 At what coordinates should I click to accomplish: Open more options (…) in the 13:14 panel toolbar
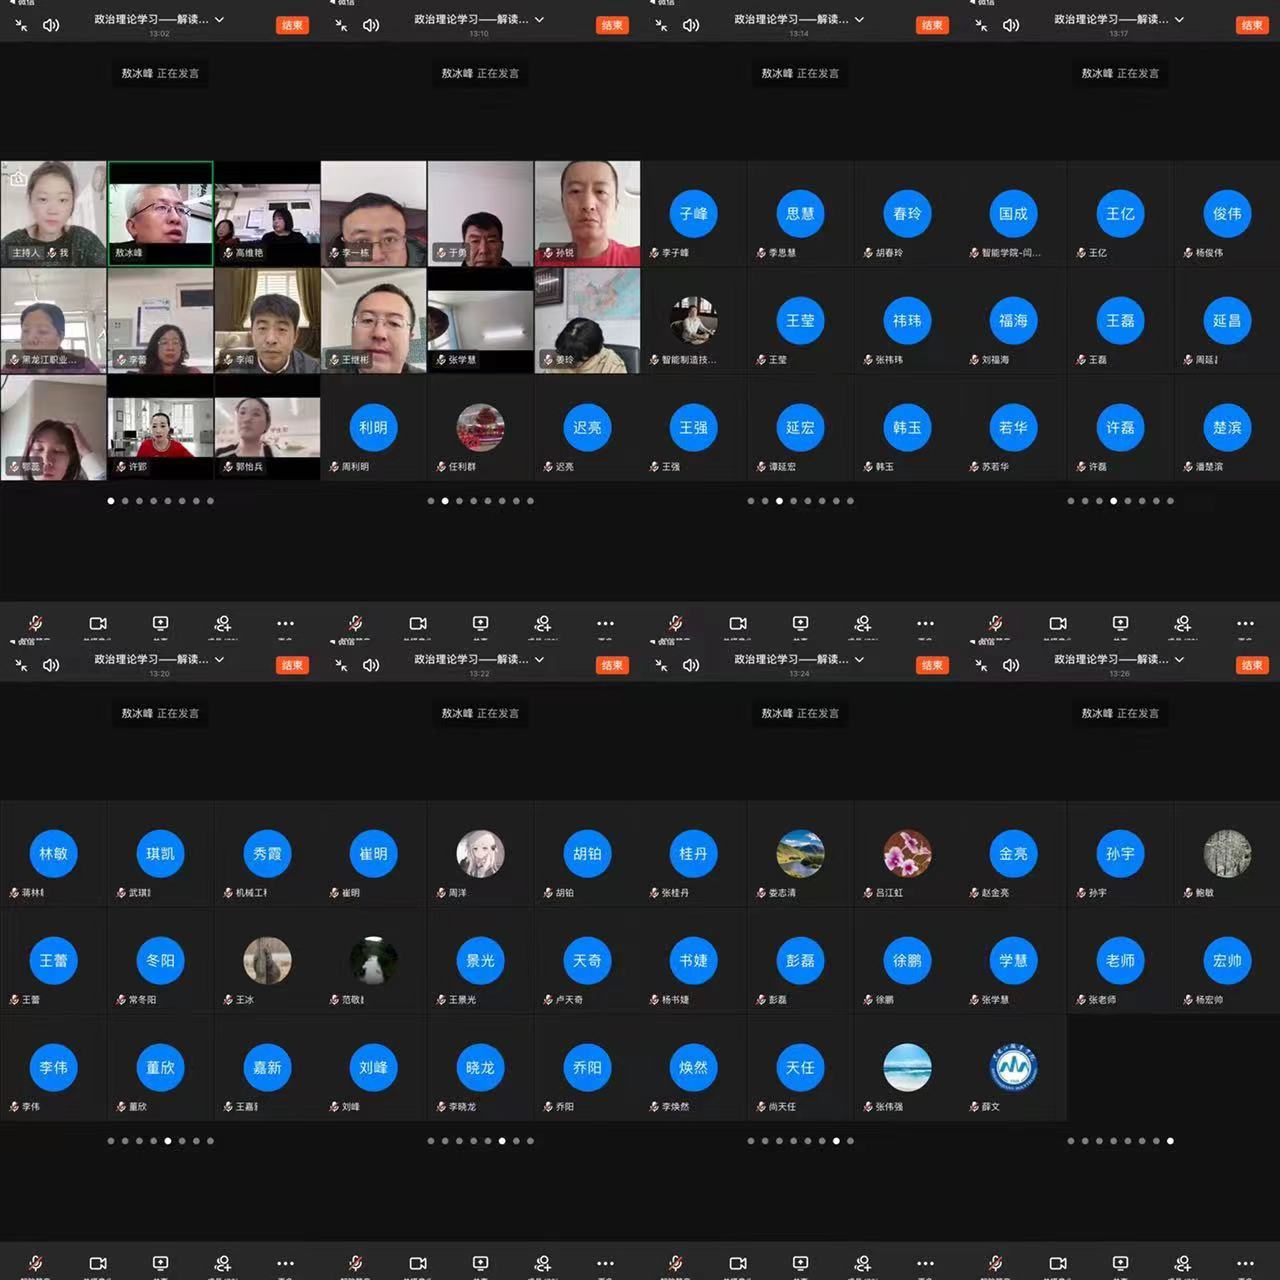[x=925, y=623]
